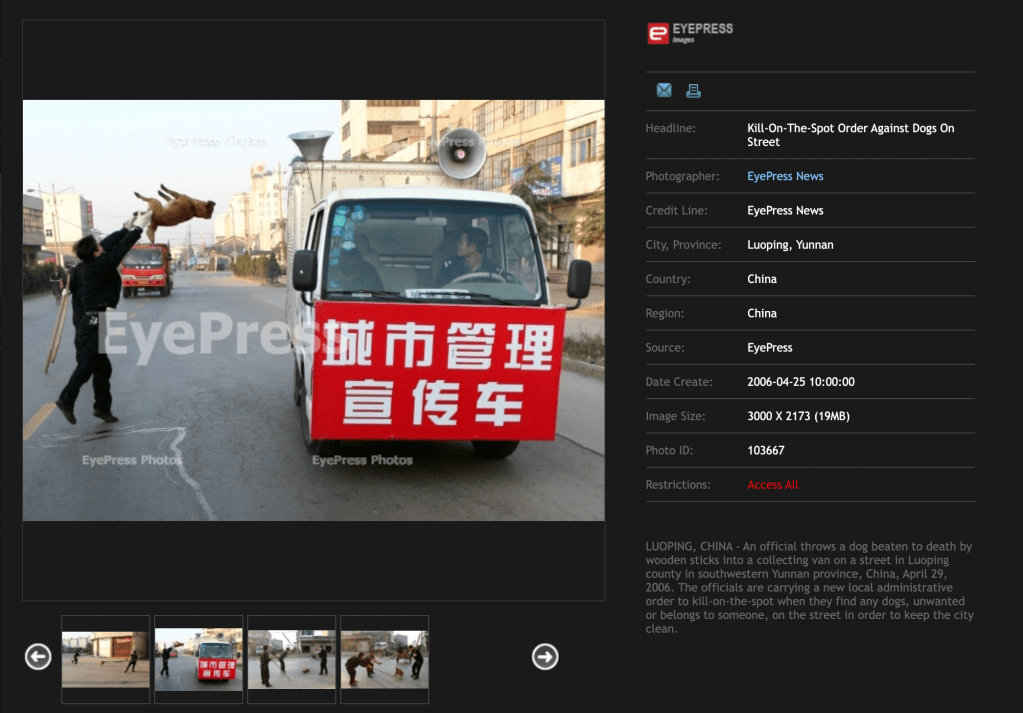Click the image size 3000 X 2173 value
1023x713 pixels.
click(798, 416)
